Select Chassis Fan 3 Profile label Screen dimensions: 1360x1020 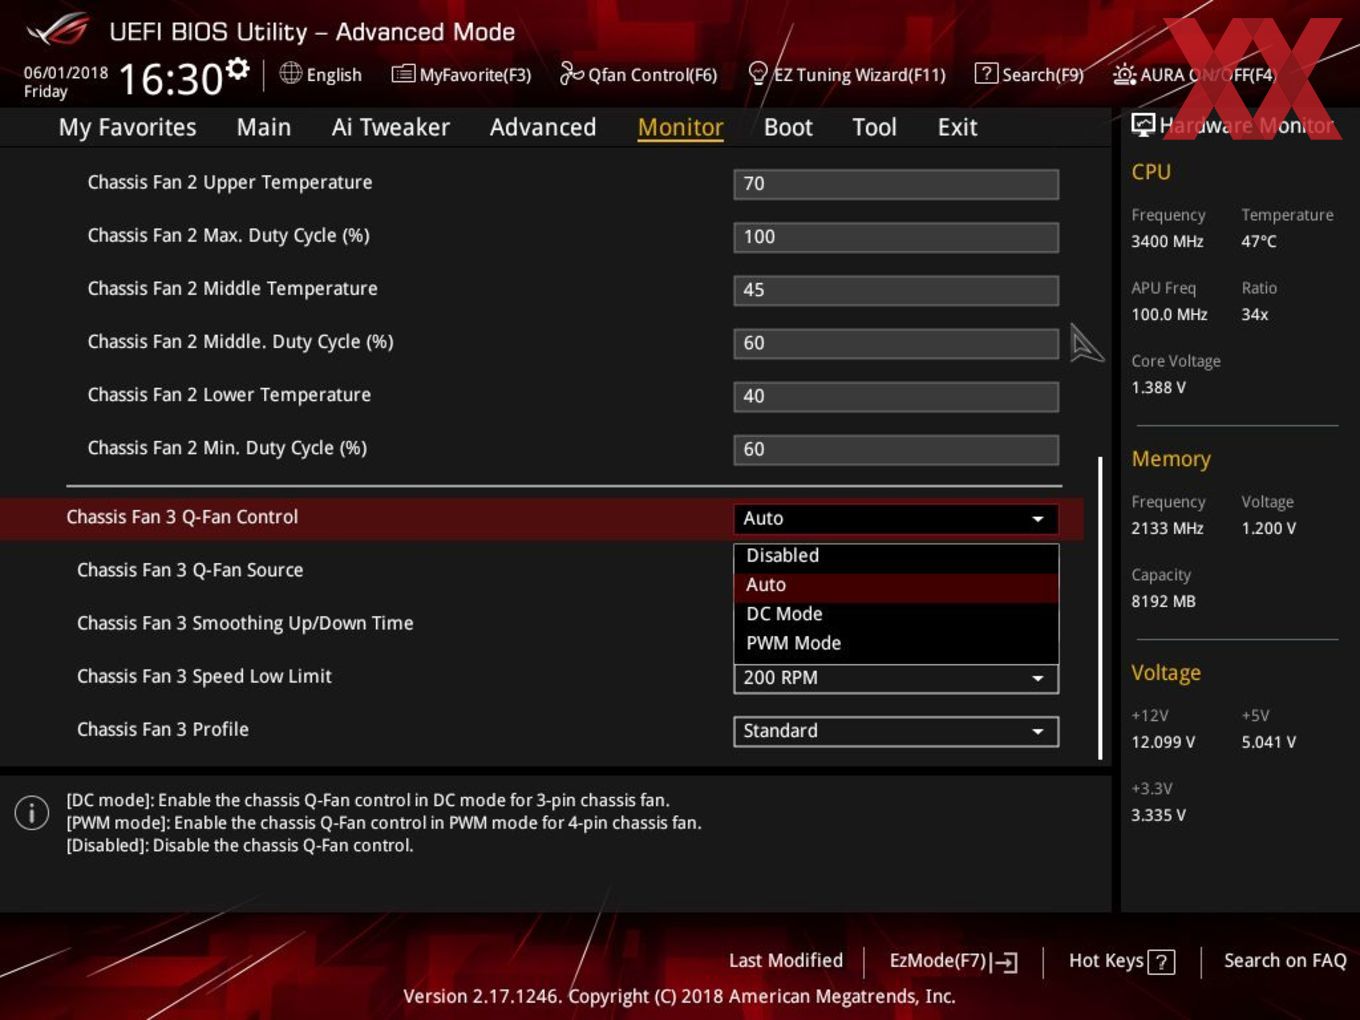point(163,729)
